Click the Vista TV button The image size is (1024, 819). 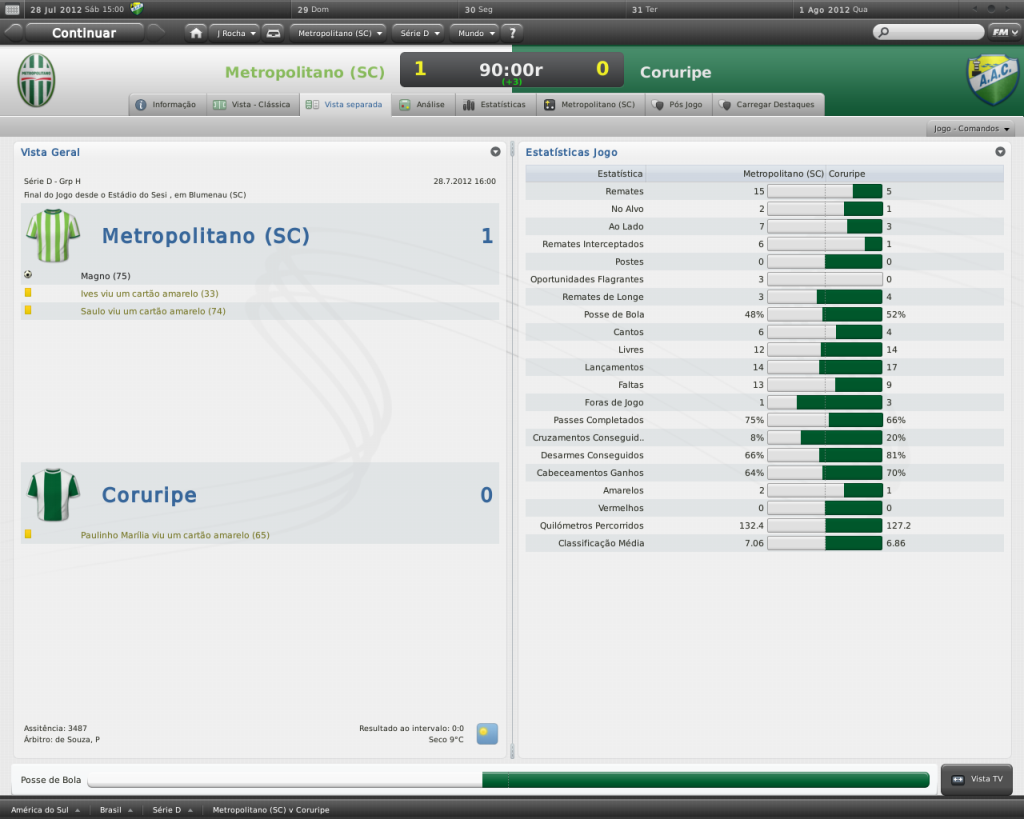click(976, 779)
